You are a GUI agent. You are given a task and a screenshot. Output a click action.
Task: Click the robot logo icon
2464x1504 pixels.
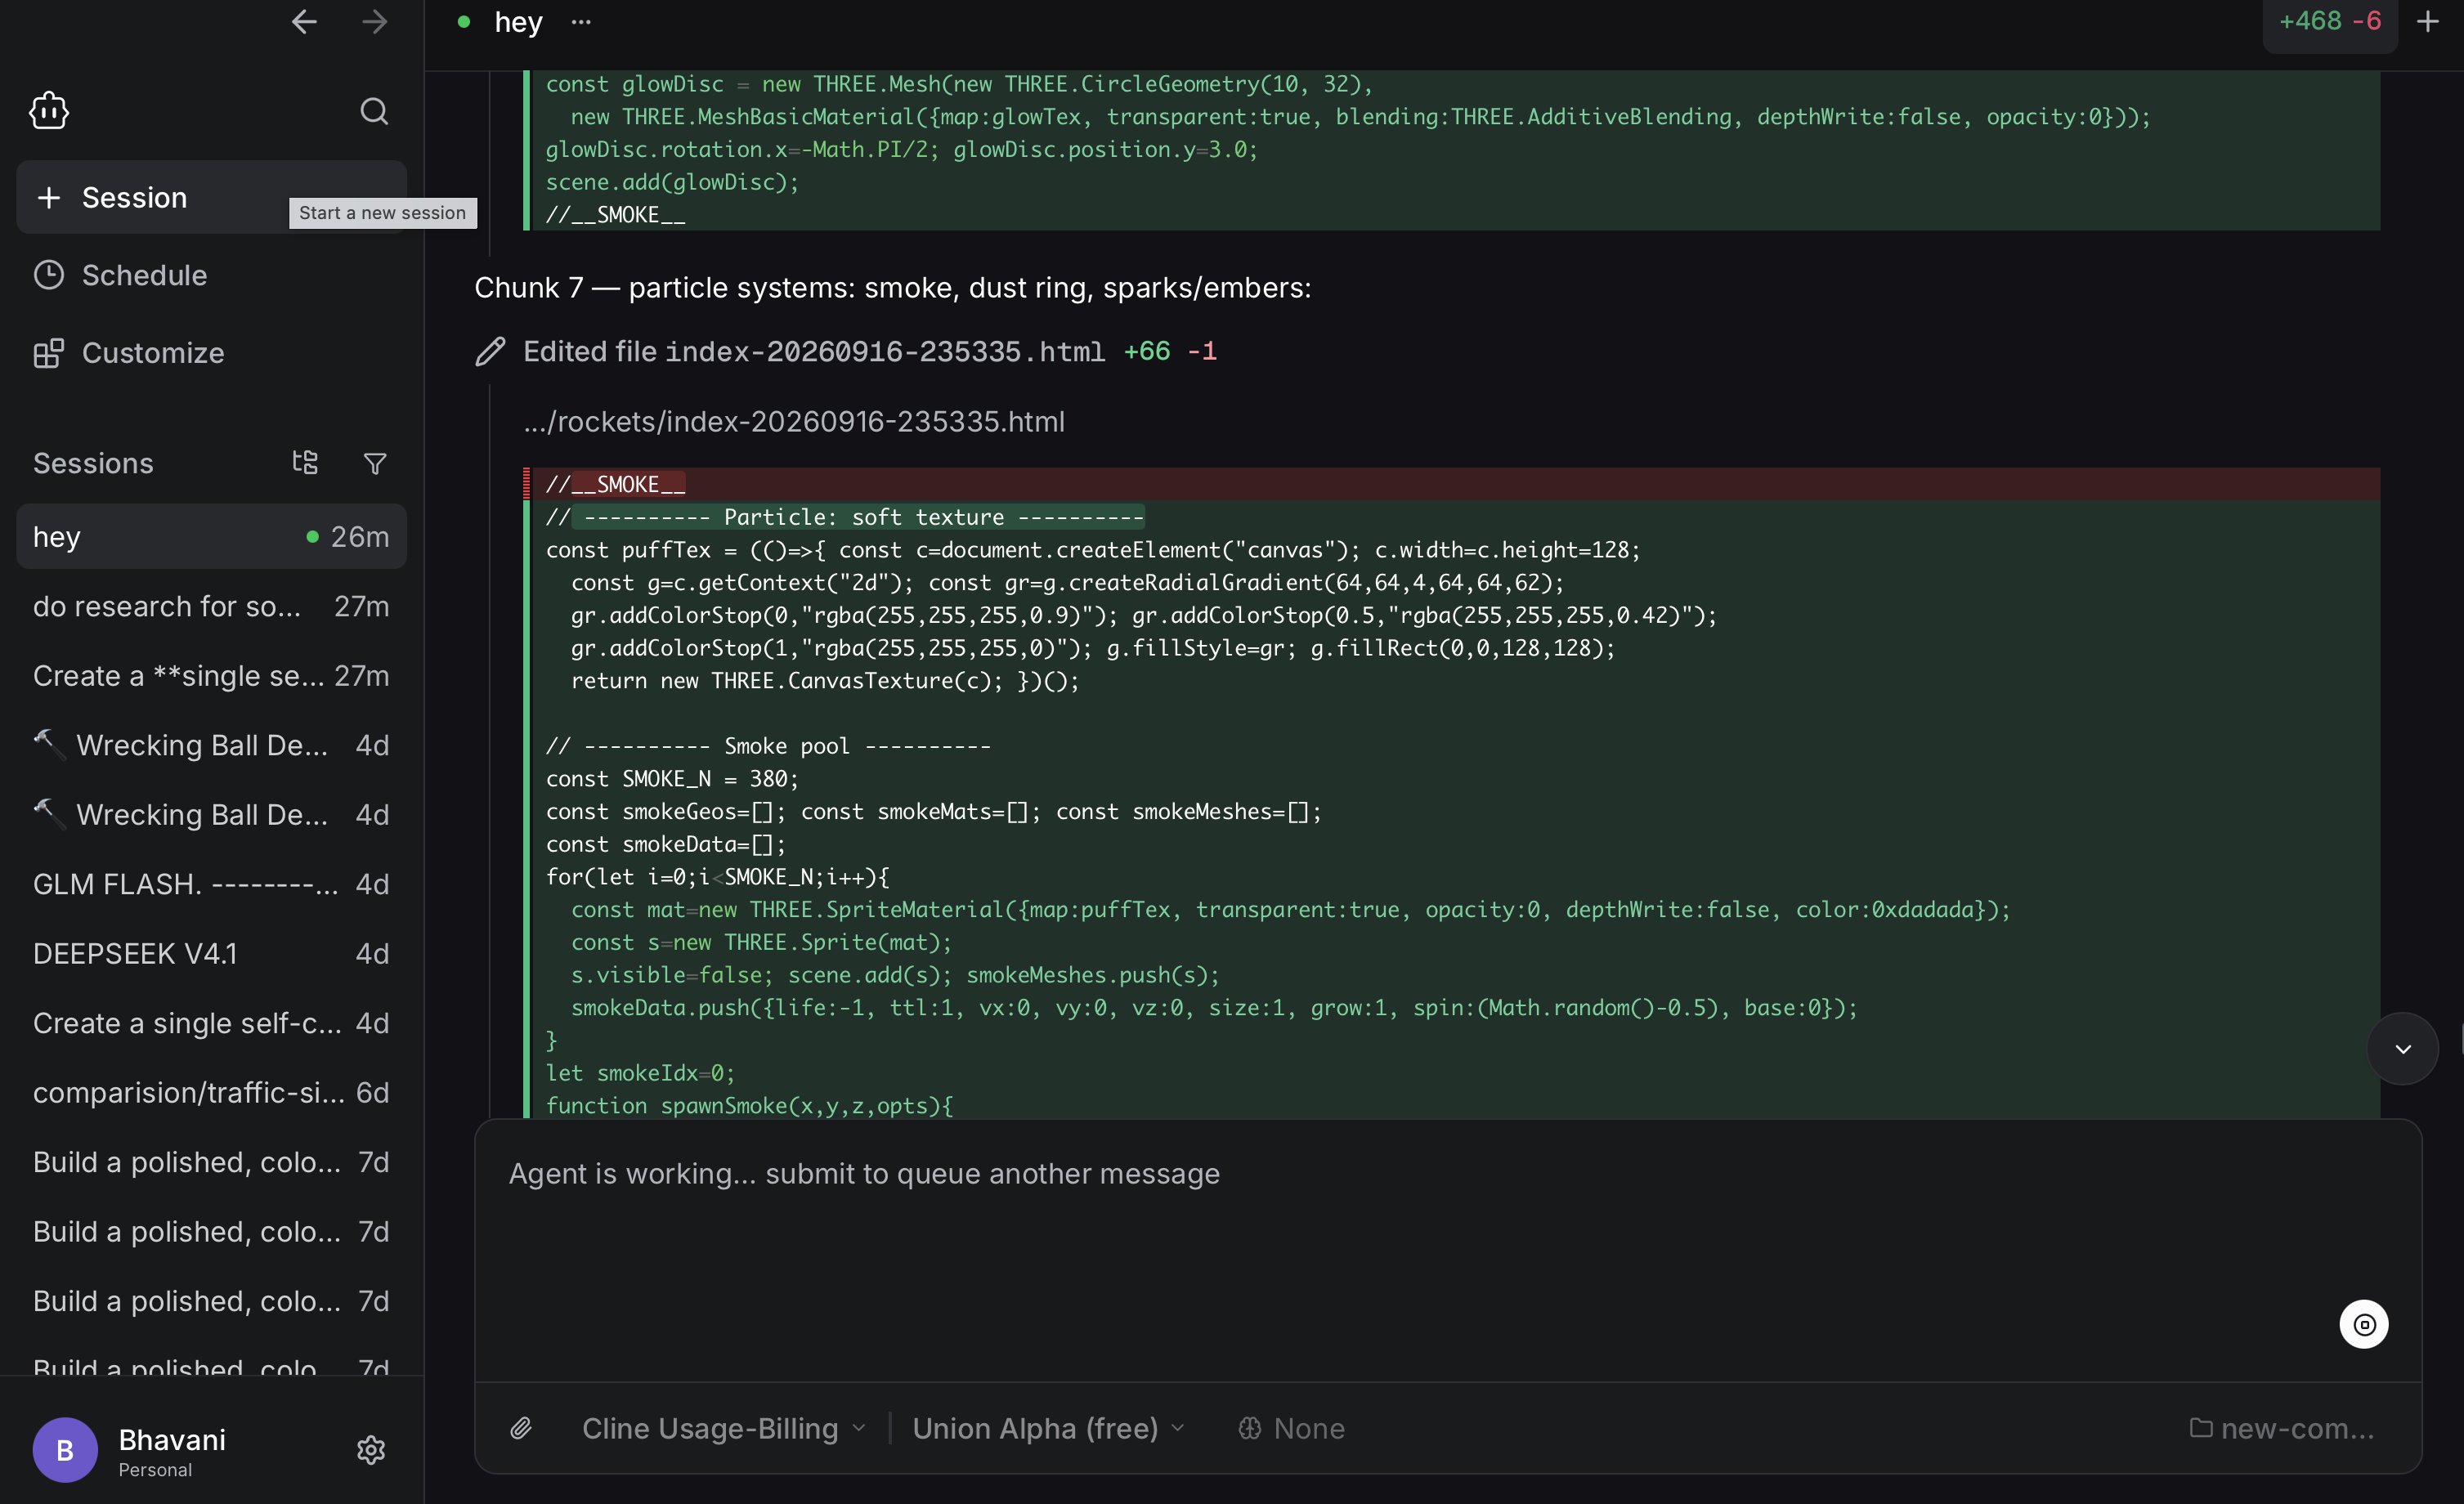tap(49, 111)
